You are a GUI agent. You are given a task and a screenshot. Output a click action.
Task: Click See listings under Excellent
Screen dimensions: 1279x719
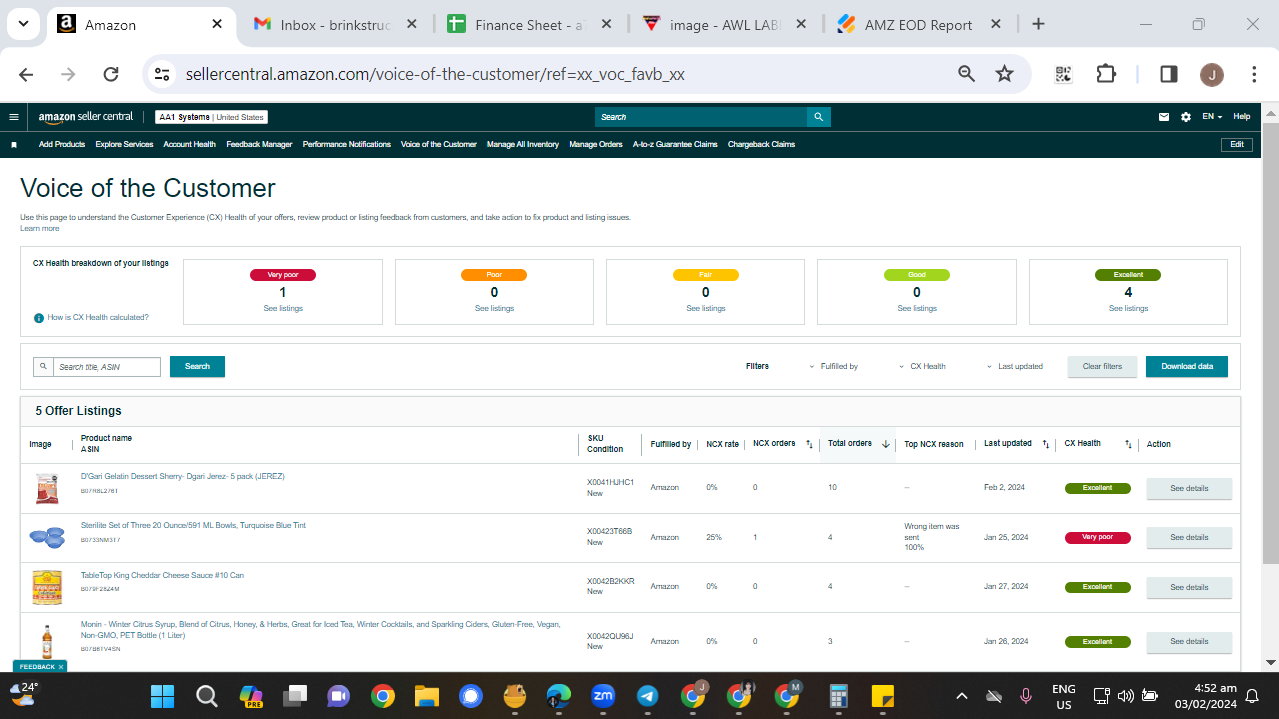pos(1128,309)
